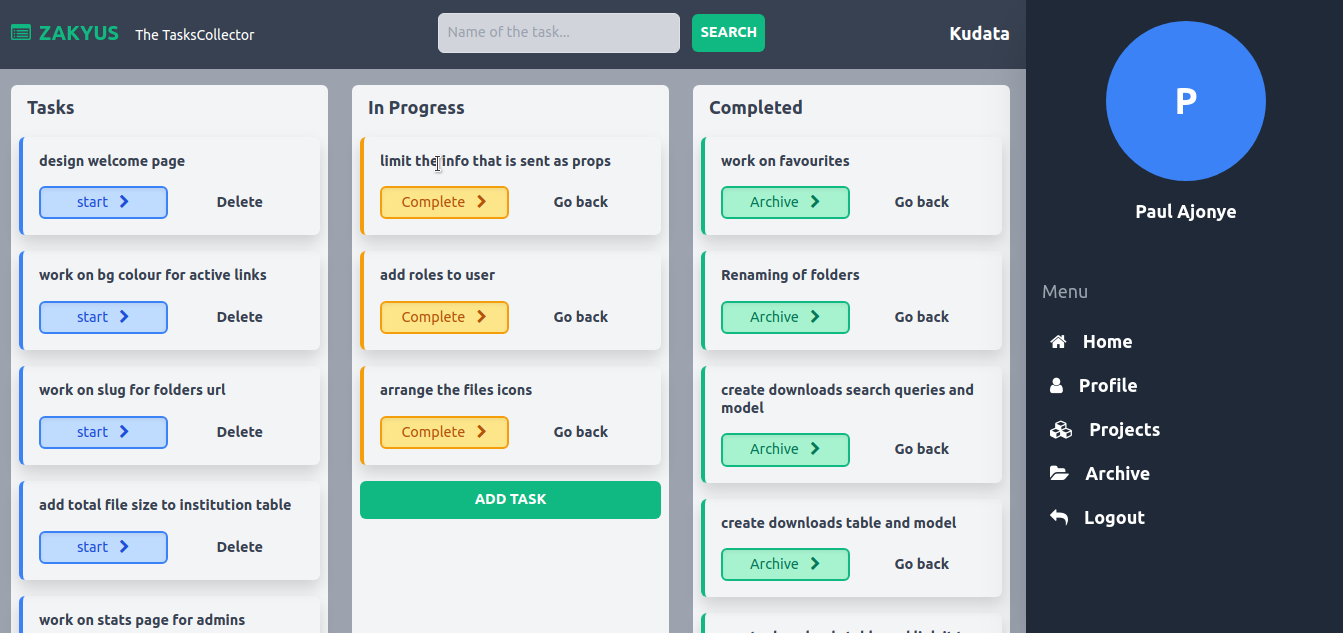
Task: Click chevron on start for design welcome page
Action: 124,202
